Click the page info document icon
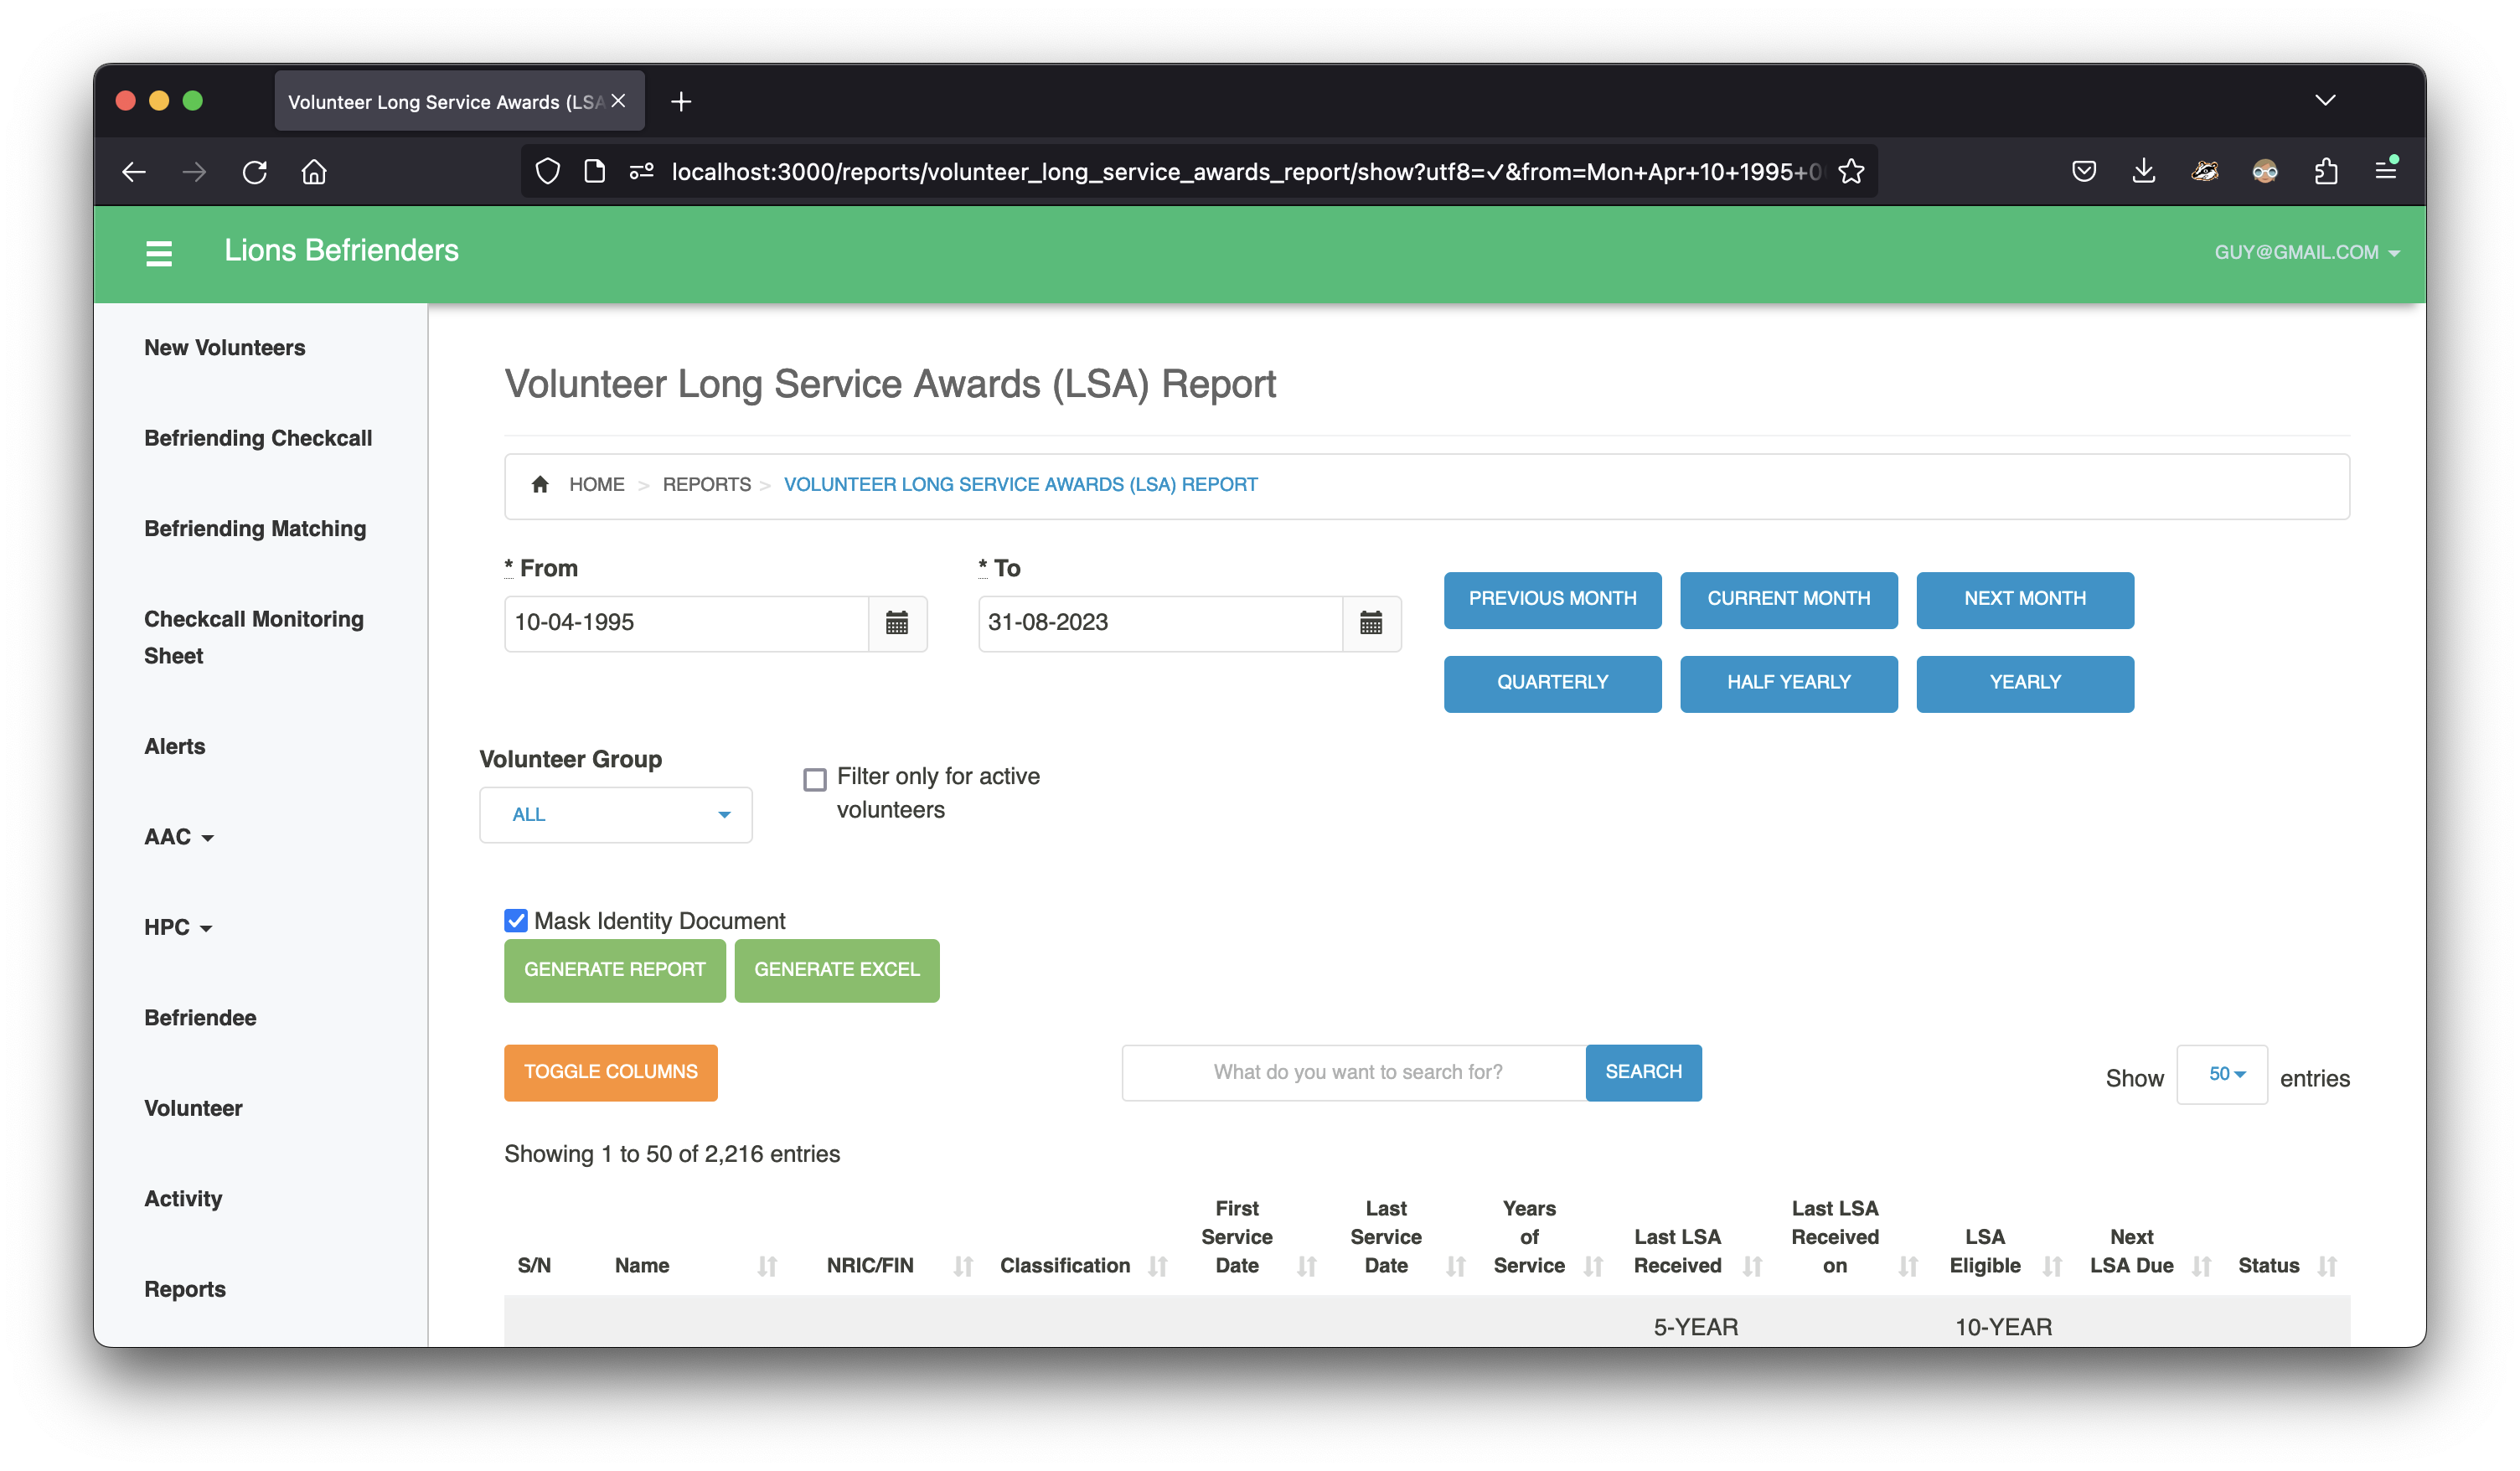Image resolution: width=2520 pixels, height=1471 pixels. (x=594, y=172)
